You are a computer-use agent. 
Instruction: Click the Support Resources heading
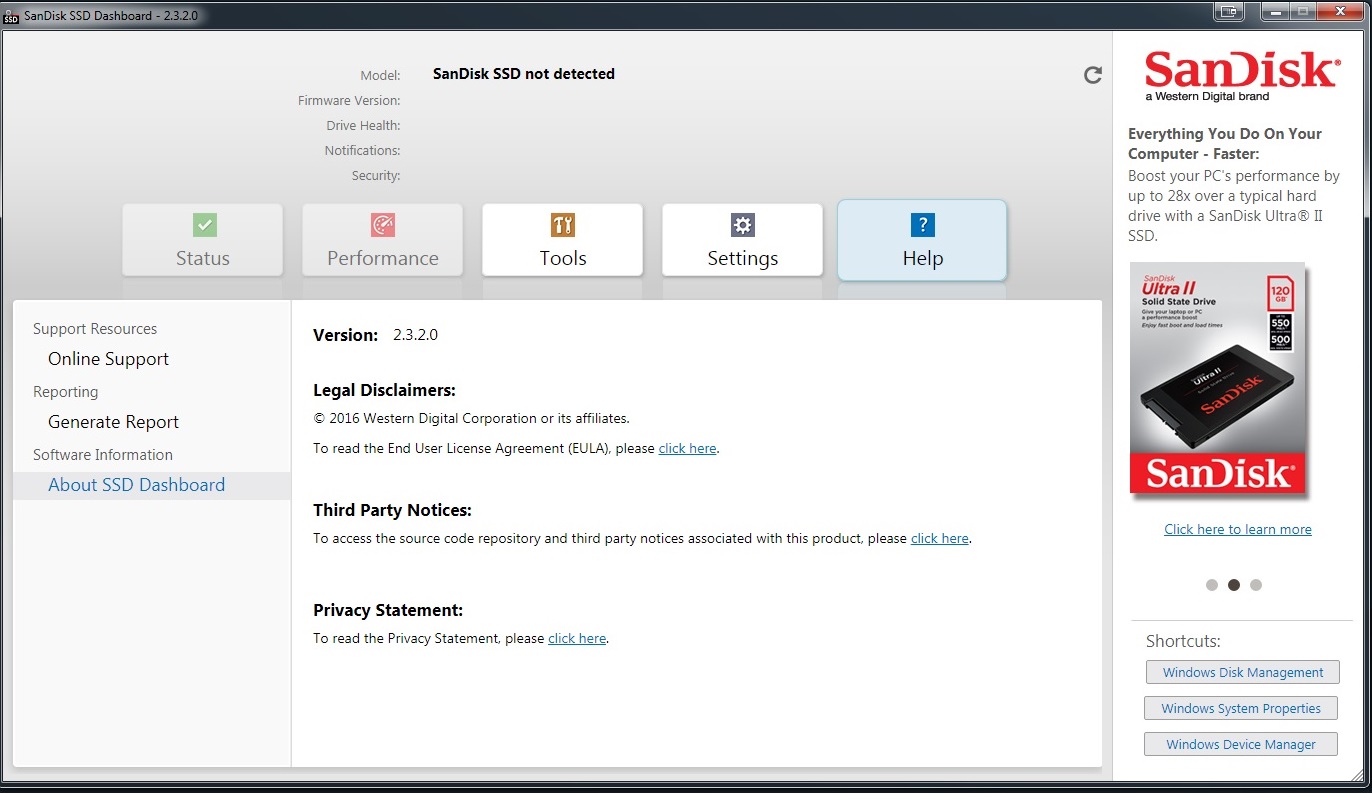[x=95, y=329]
